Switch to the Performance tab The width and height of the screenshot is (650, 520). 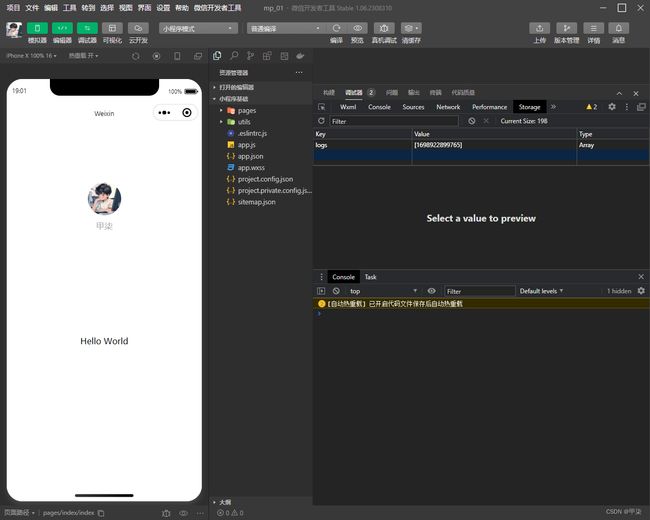pyautogui.click(x=489, y=107)
